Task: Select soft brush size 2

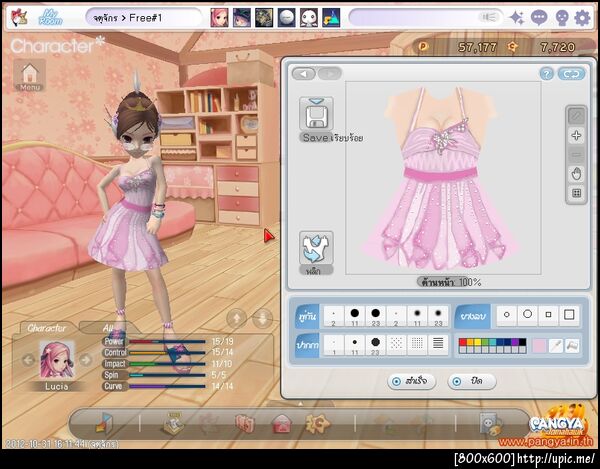Action: [396, 316]
